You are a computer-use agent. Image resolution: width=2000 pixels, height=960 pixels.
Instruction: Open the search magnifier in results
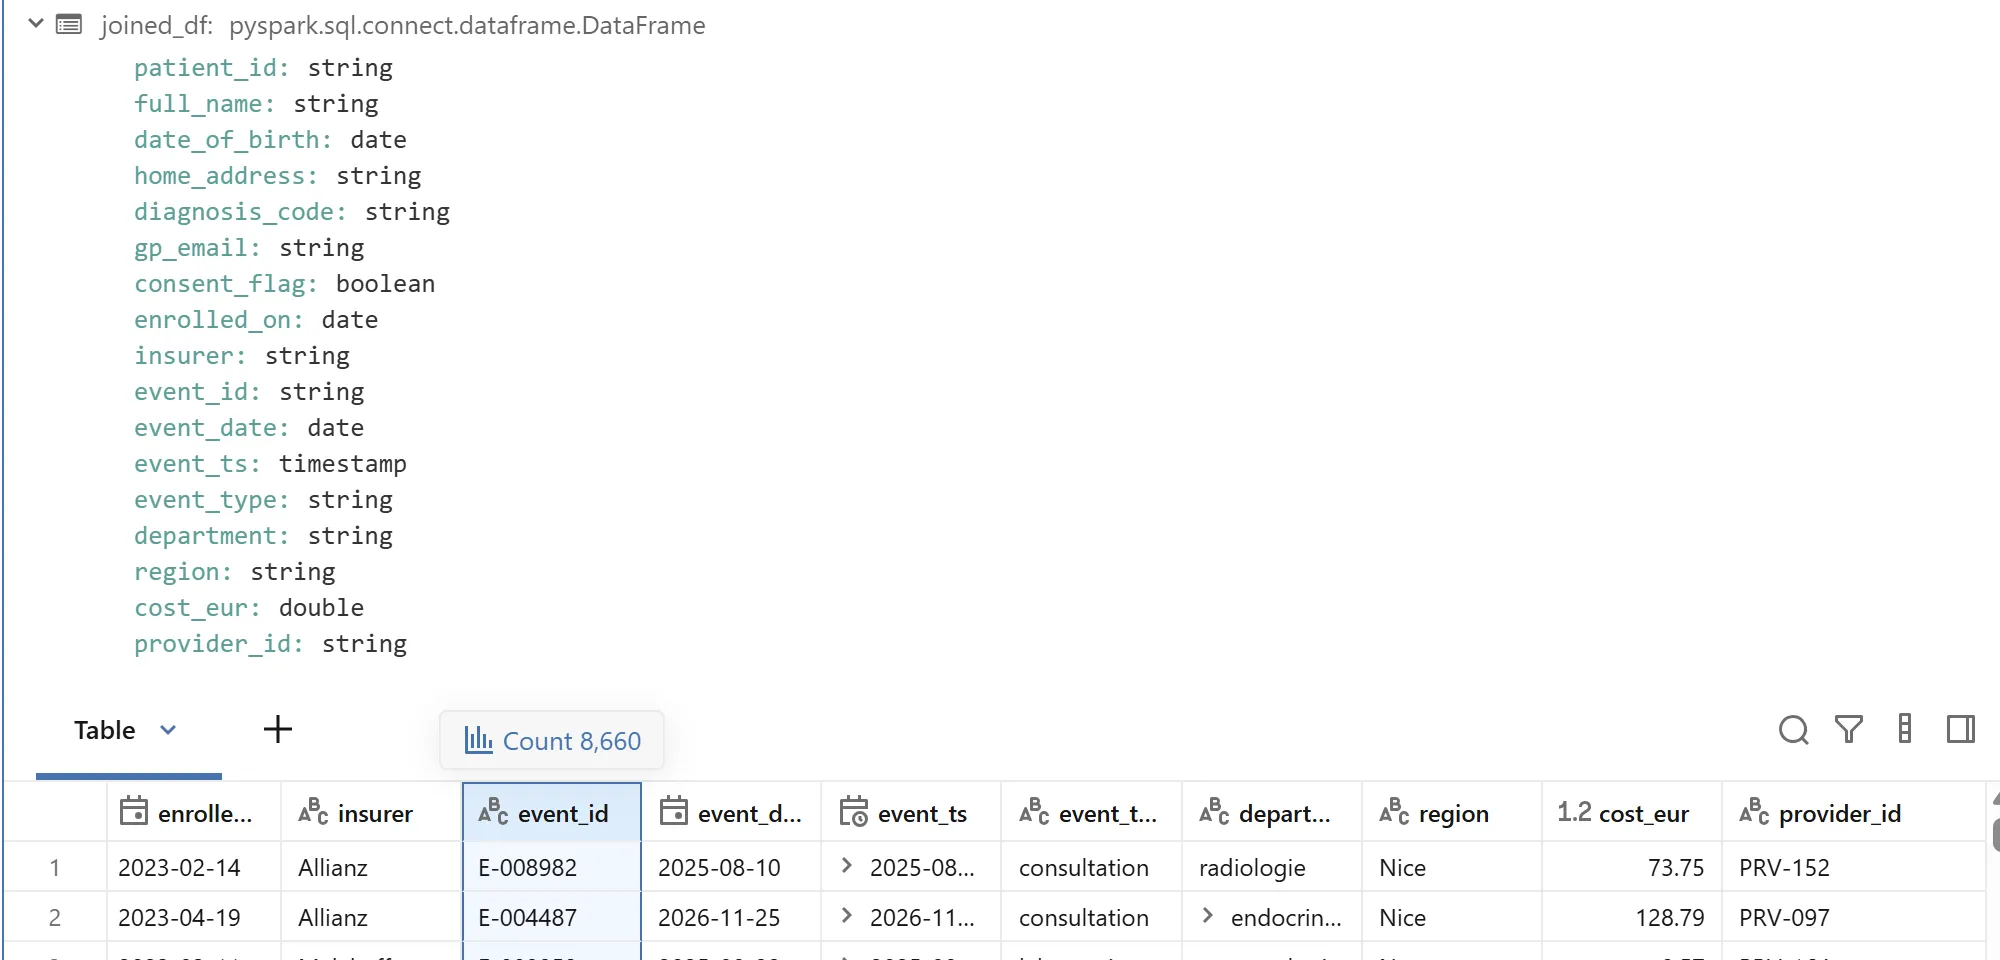pyautogui.click(x=1793, y=730)
